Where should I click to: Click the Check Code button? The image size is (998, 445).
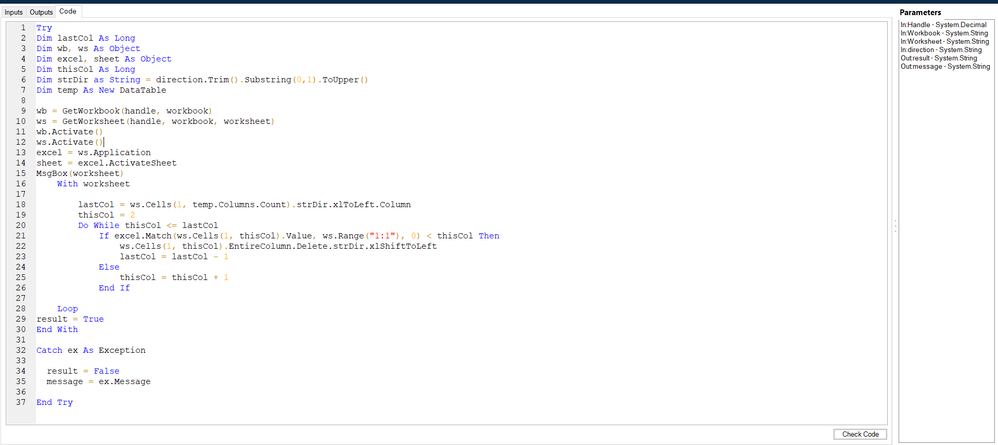point(861,434)
